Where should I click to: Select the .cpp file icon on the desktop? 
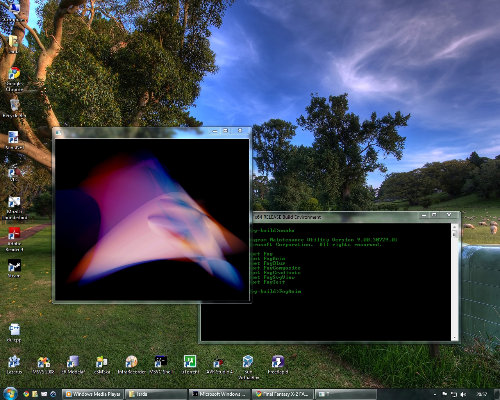pyautogui.click(x=14, y=333)
